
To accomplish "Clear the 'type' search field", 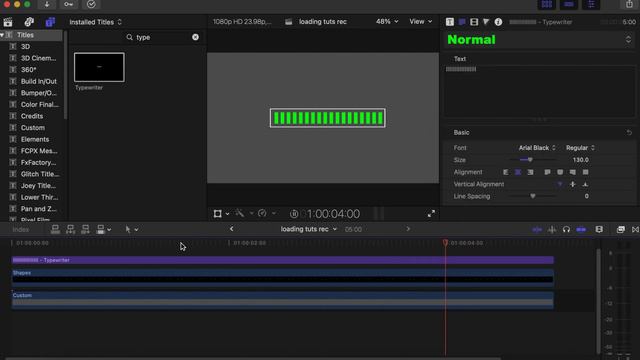I will click(196, 37).
